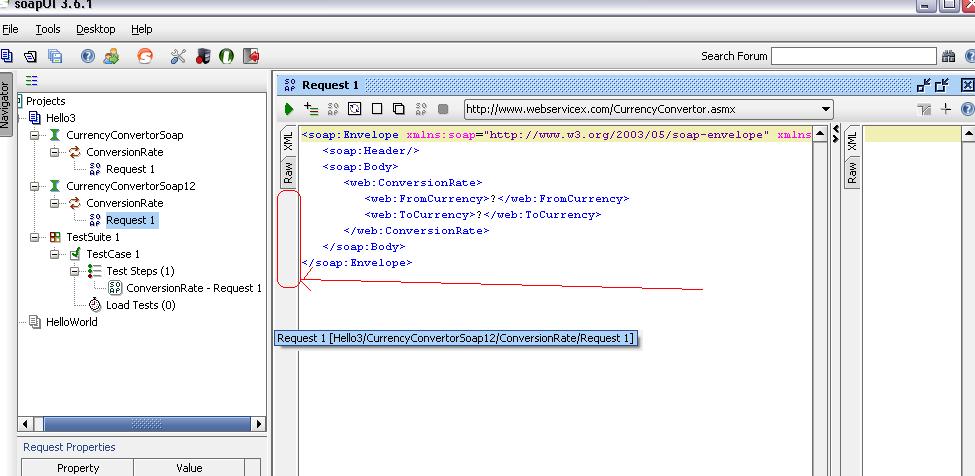Screen dimensions: 975x476
Task: Switch to the Raw request tab
Action: pyautogui.click(x=288, y=173)
